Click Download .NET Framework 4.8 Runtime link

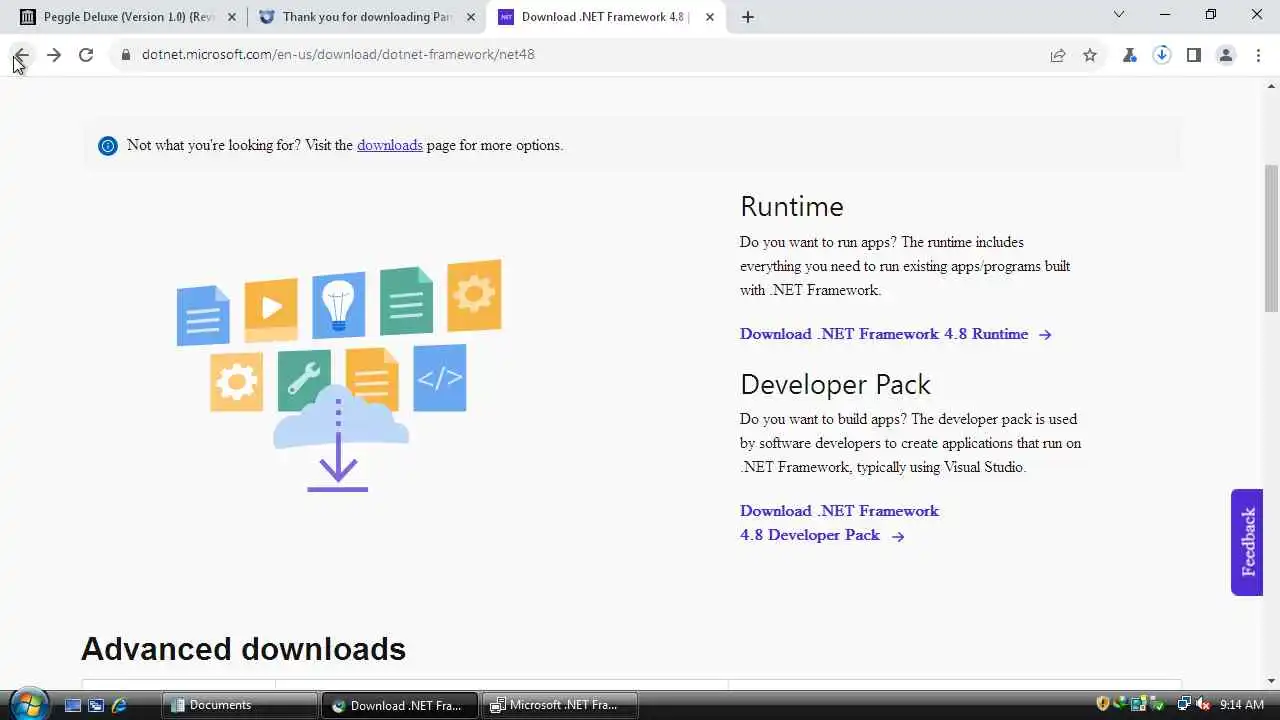click(x=895, y=334)
